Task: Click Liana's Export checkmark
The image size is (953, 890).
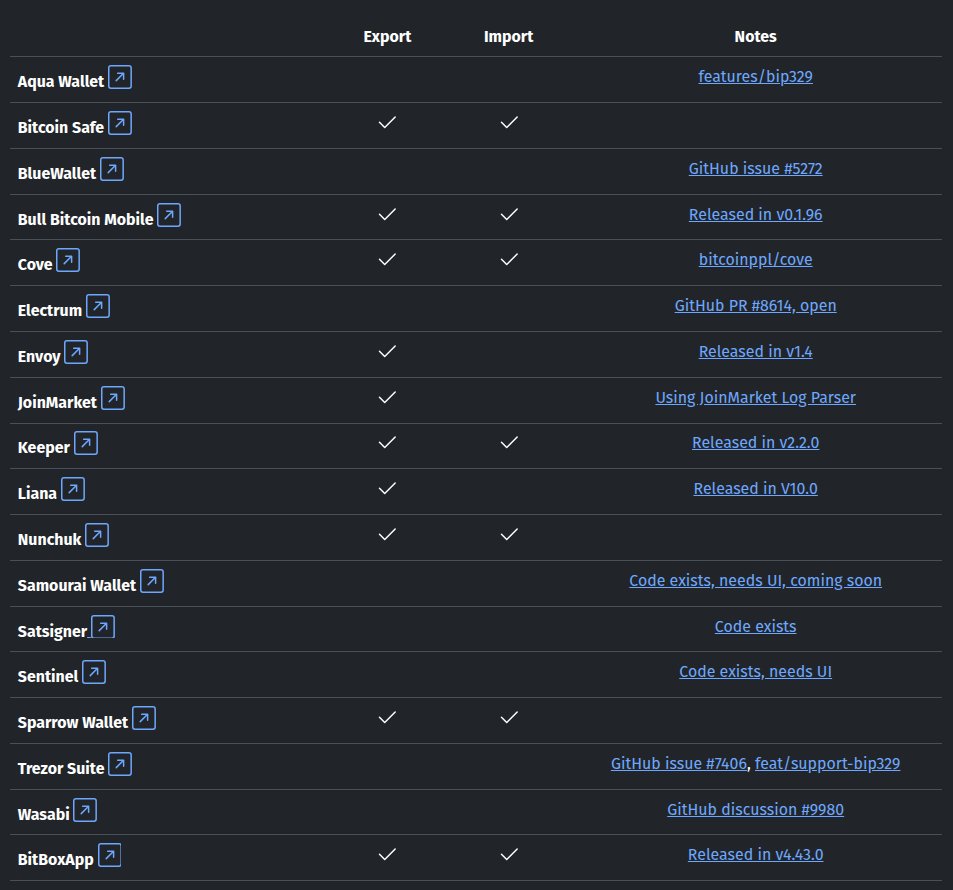Action: [x=387, y=488]
